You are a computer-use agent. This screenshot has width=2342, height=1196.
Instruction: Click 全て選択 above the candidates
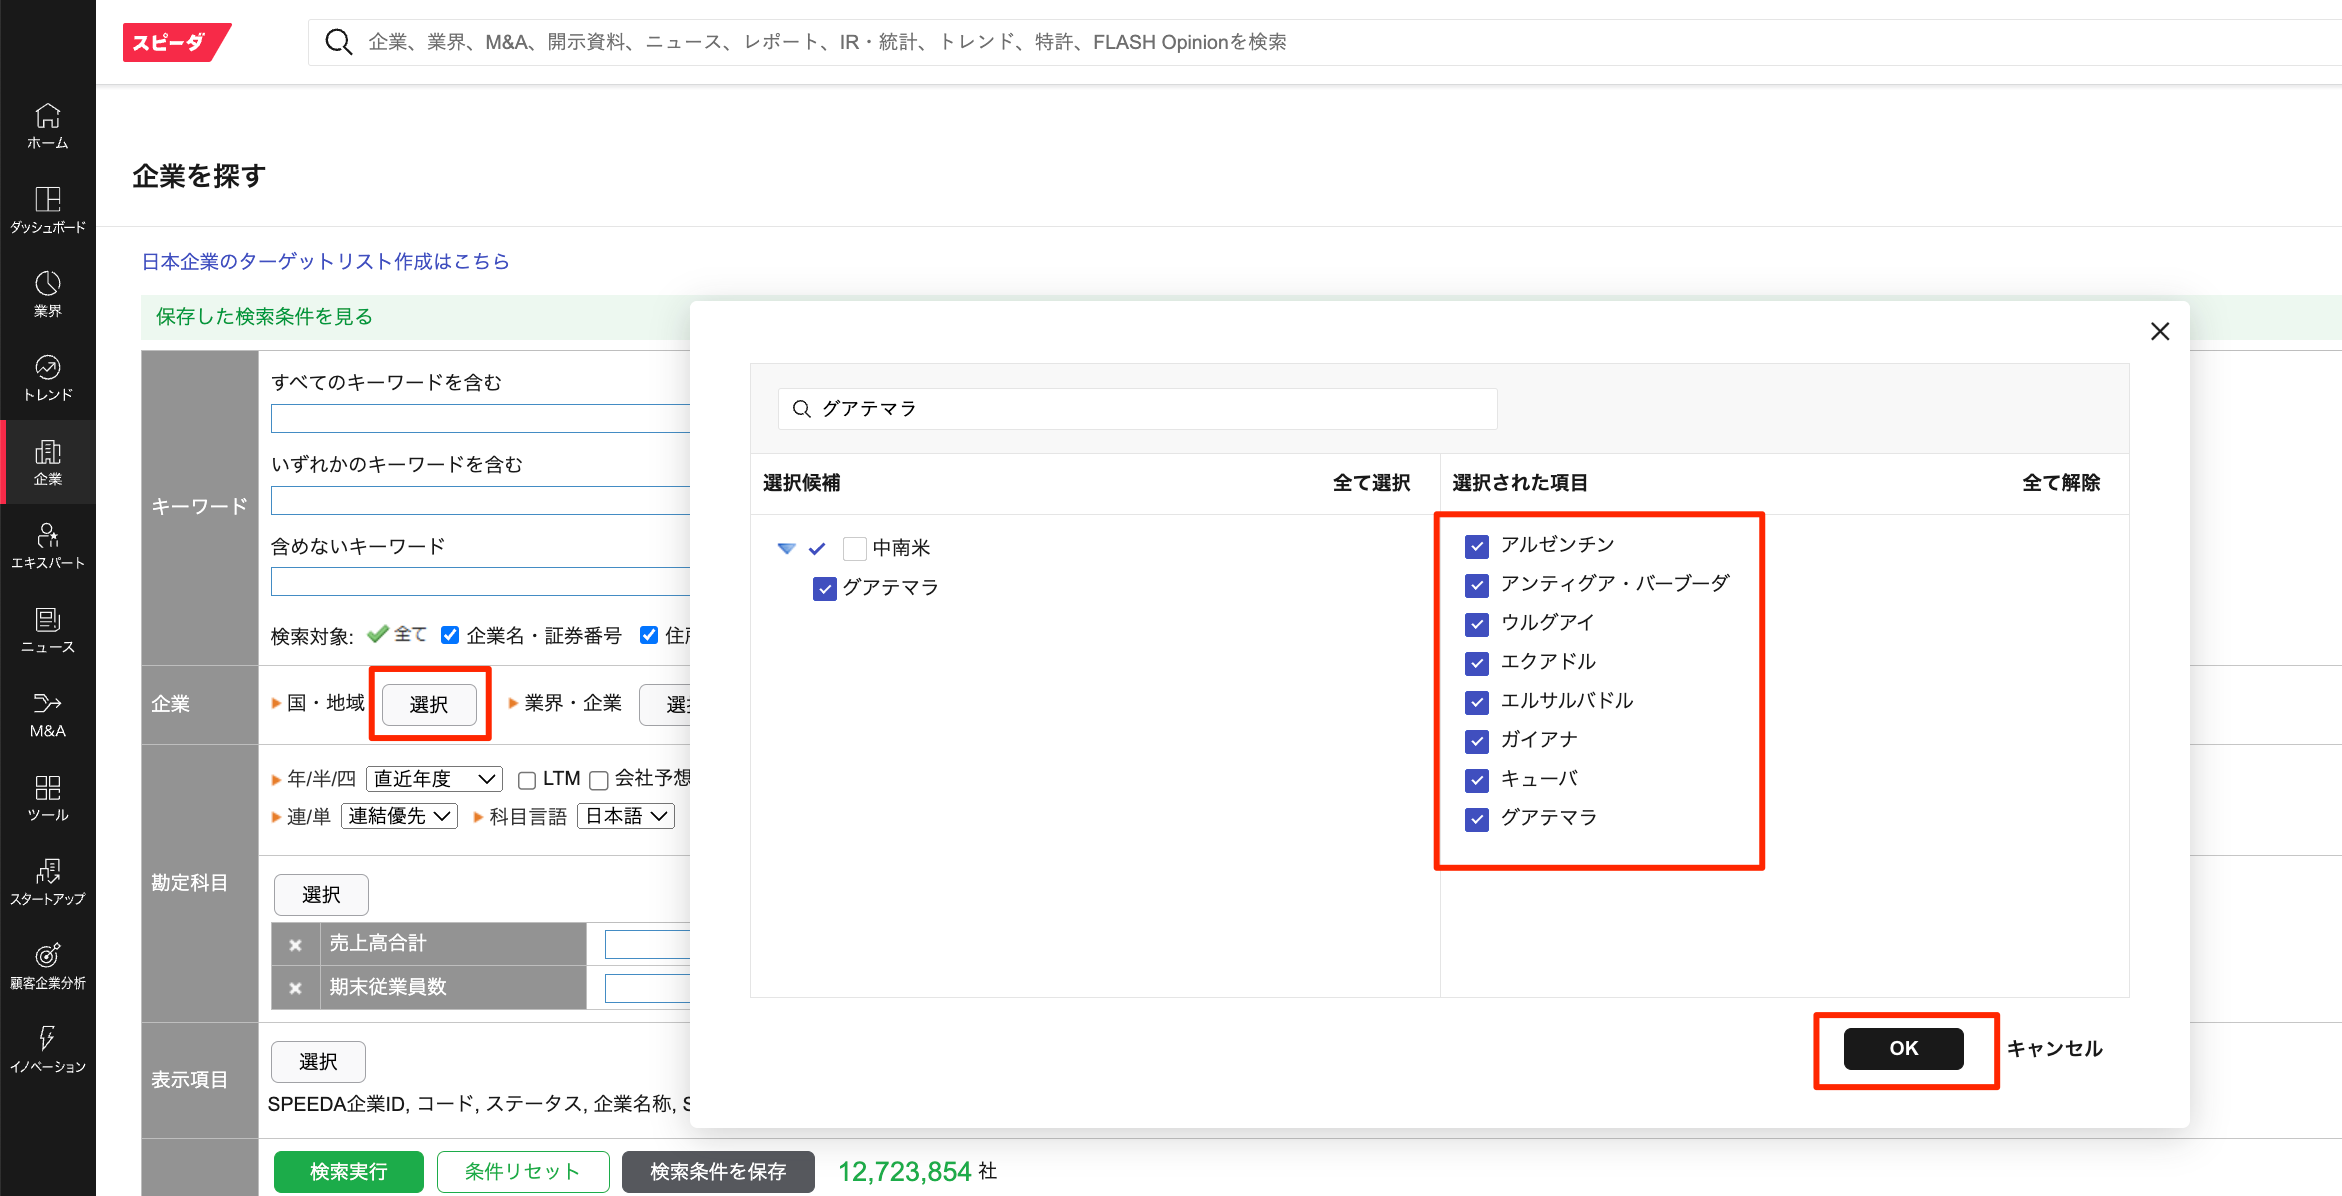point(1370,483)
